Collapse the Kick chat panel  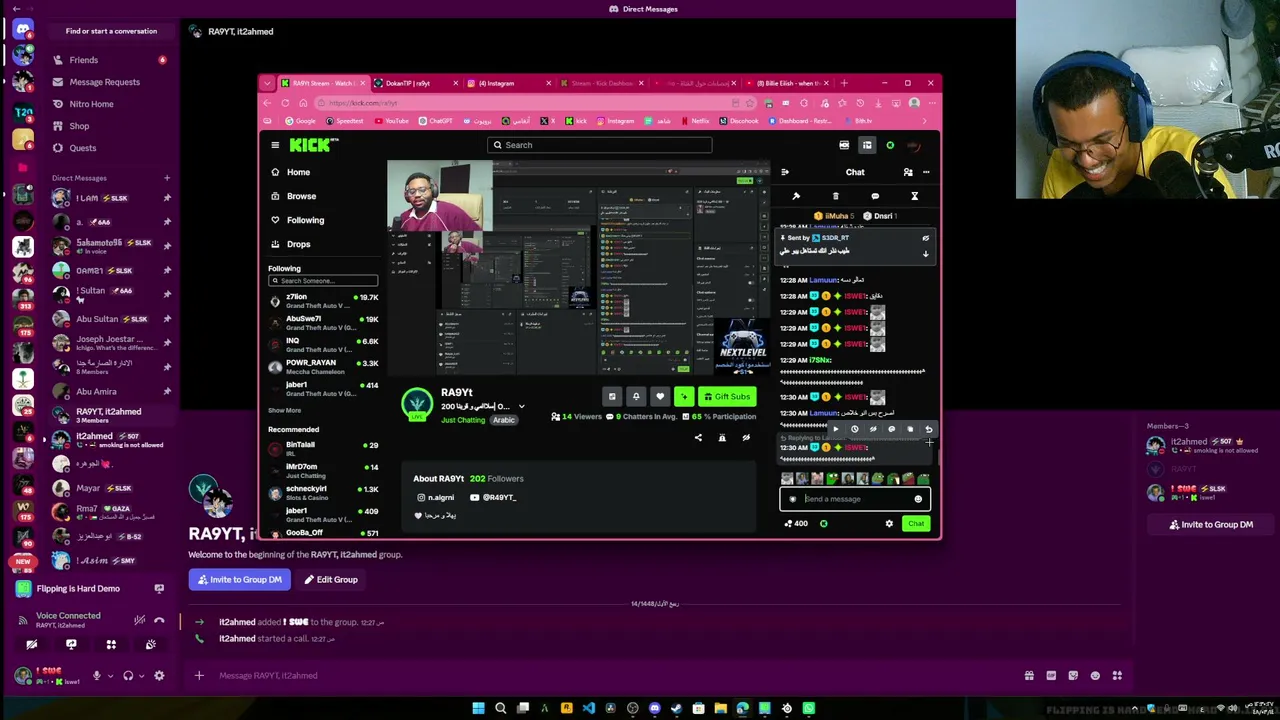point(785,172)
